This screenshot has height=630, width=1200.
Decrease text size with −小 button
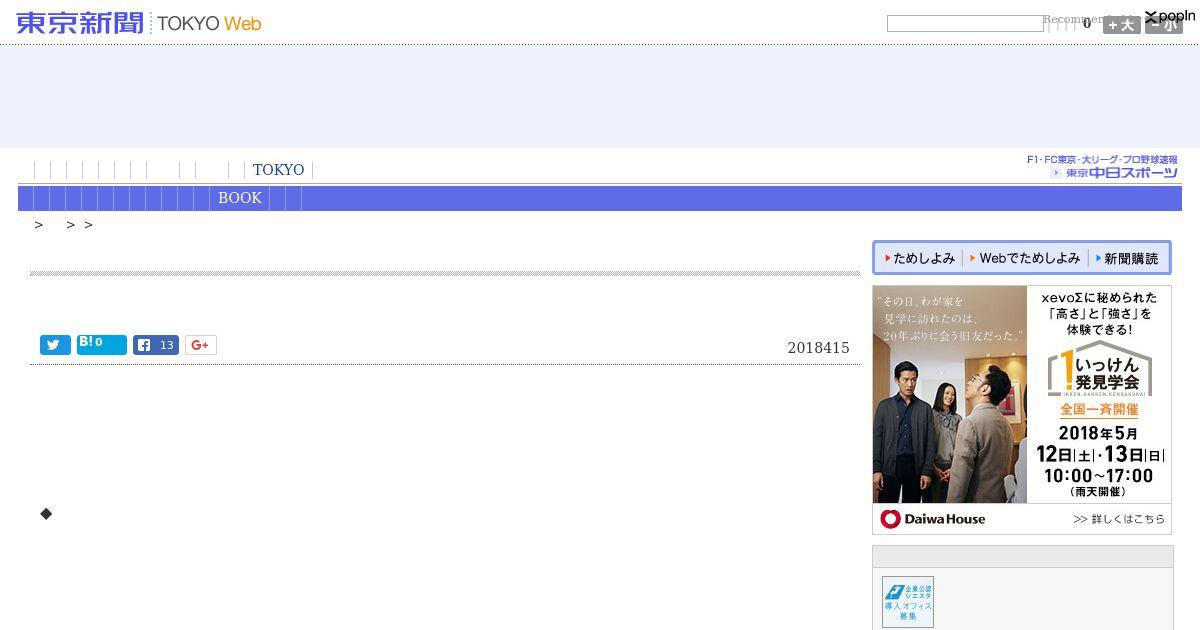[1164, 25]
